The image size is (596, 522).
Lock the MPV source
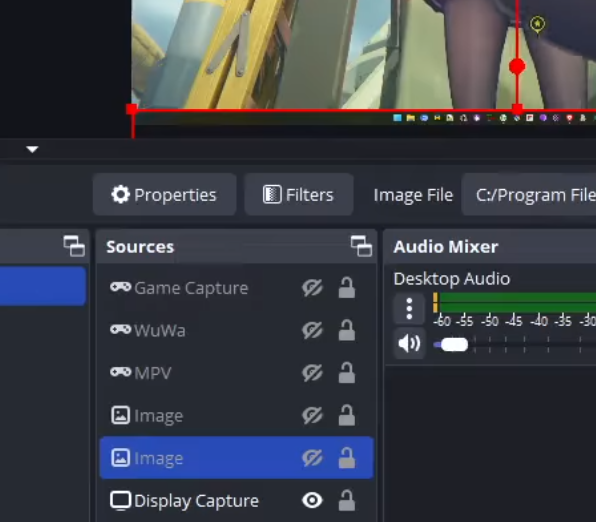pos(347,373)
